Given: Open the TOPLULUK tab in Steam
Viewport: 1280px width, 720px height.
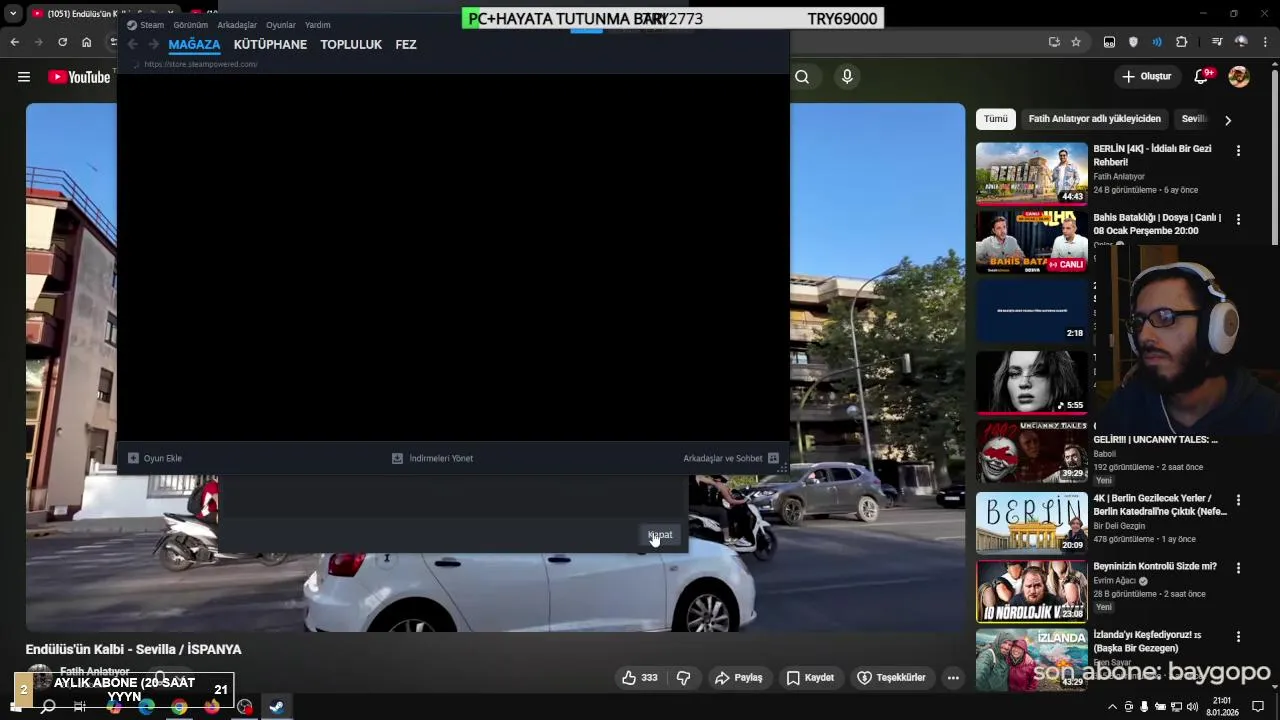Looking at the screenshot, I should click(351, 44).
